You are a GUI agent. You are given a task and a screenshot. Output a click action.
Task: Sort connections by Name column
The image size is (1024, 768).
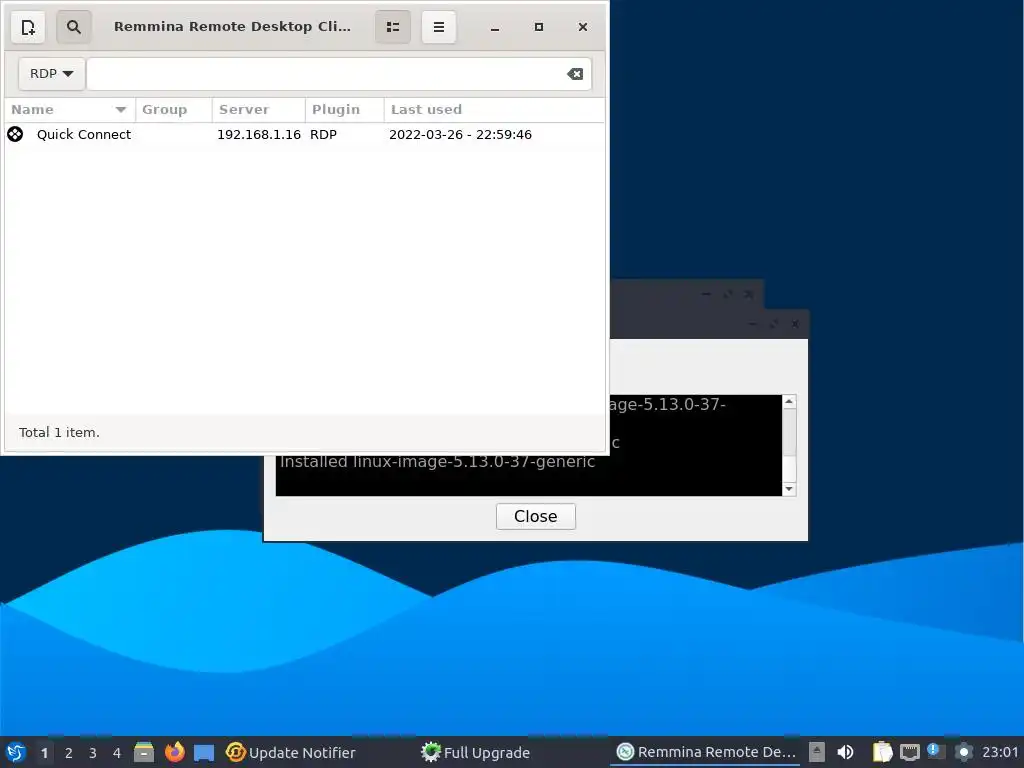point(69,110)
